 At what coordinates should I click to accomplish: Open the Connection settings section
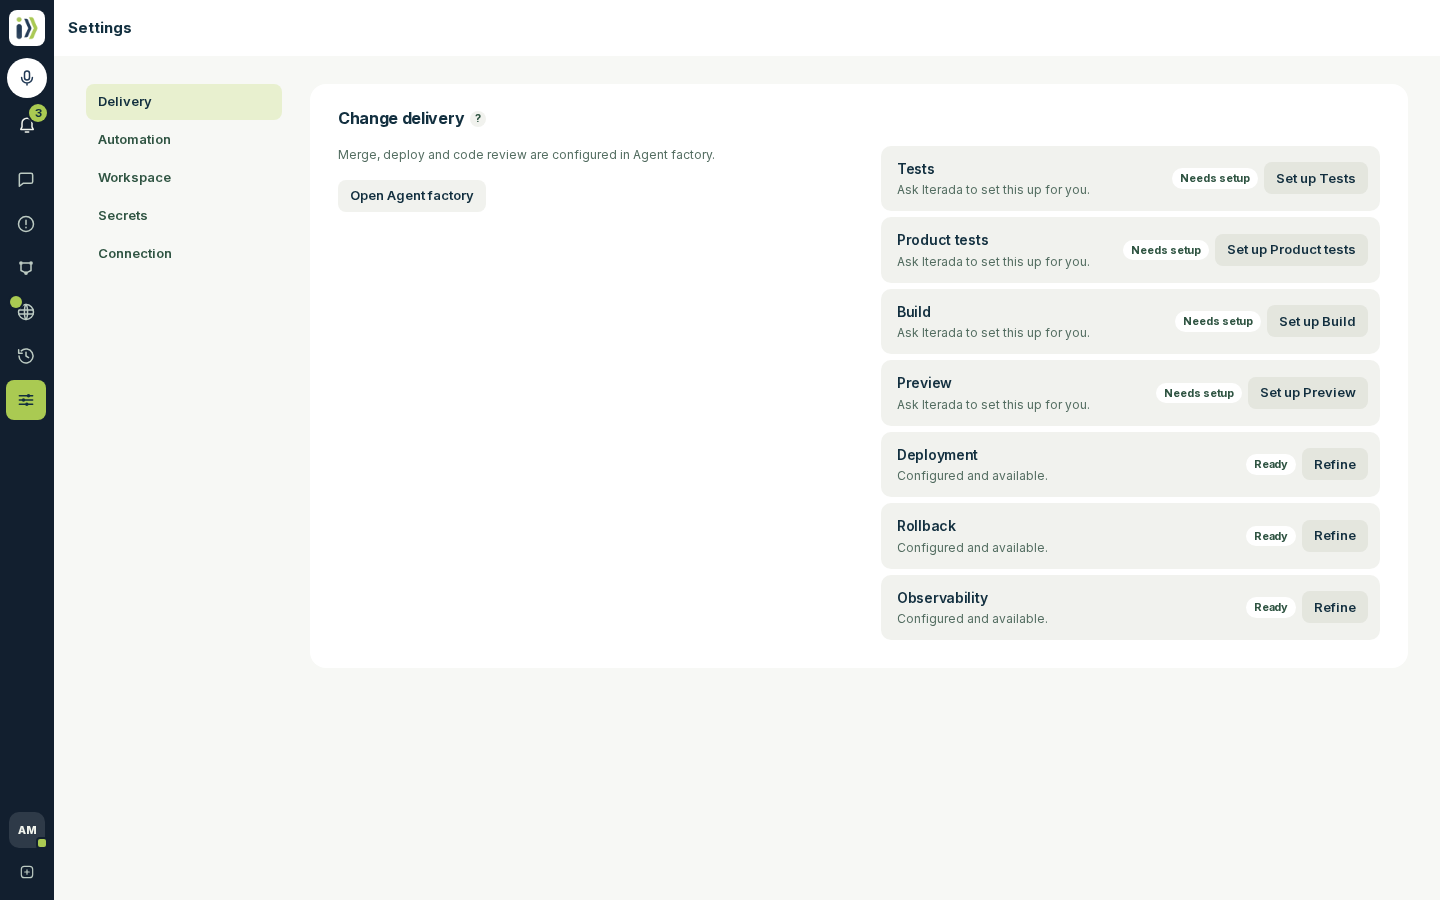coord(184,254)
